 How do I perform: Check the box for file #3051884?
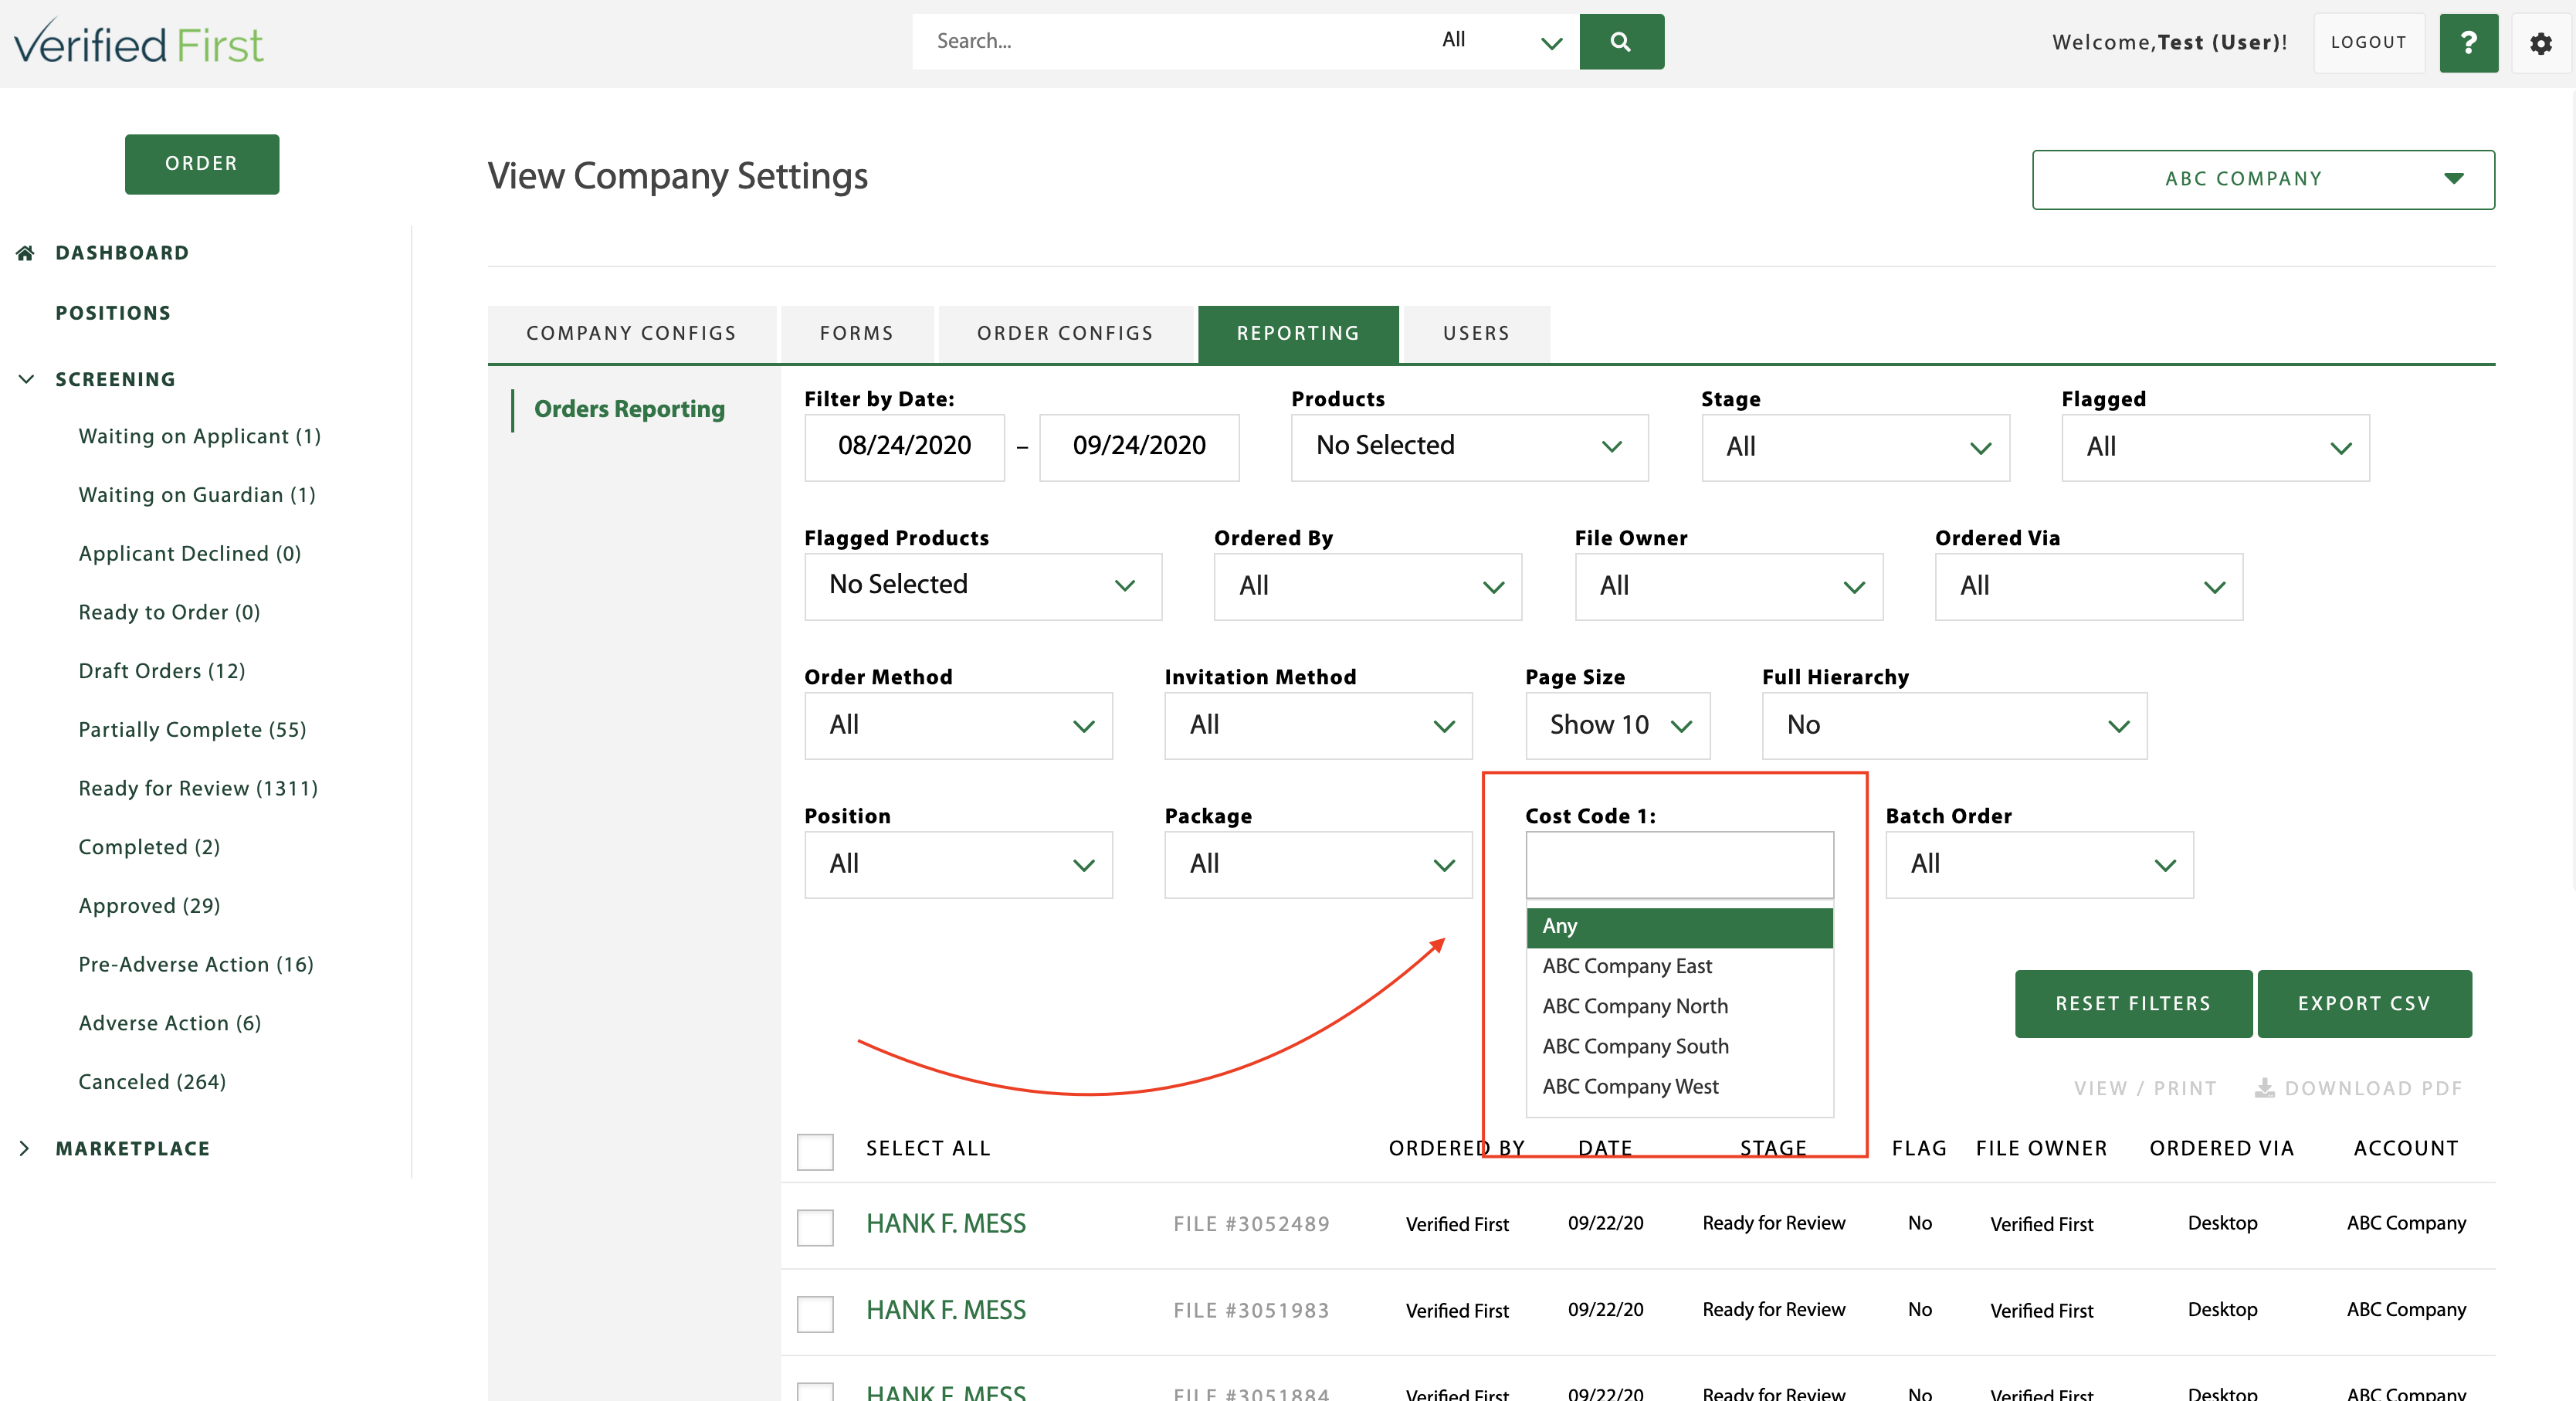coord(815,1392)
